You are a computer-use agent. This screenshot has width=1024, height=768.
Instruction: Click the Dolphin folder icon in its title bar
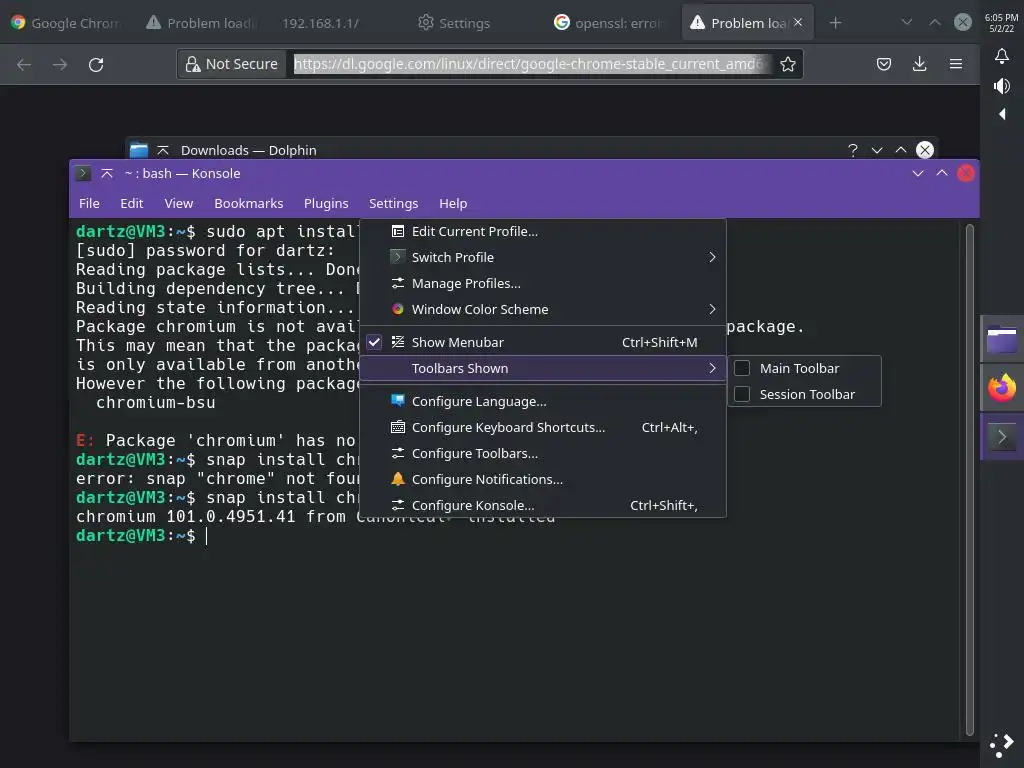pos(138,150)
